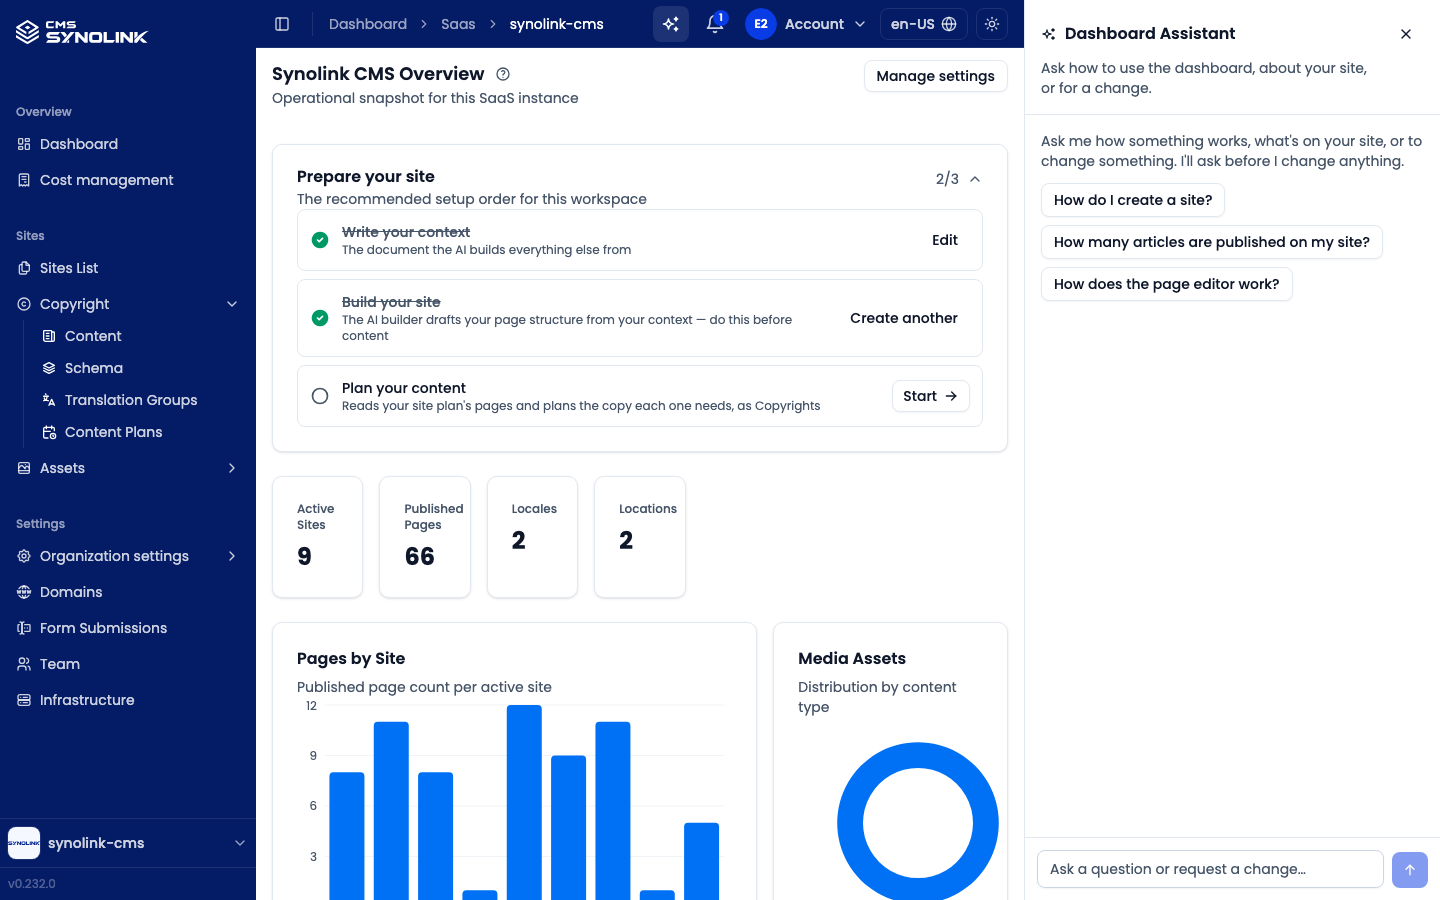The height and width of the screenshot is (900, 1440).
Task: Click Create another for Build your site
Action: point(904,318)
